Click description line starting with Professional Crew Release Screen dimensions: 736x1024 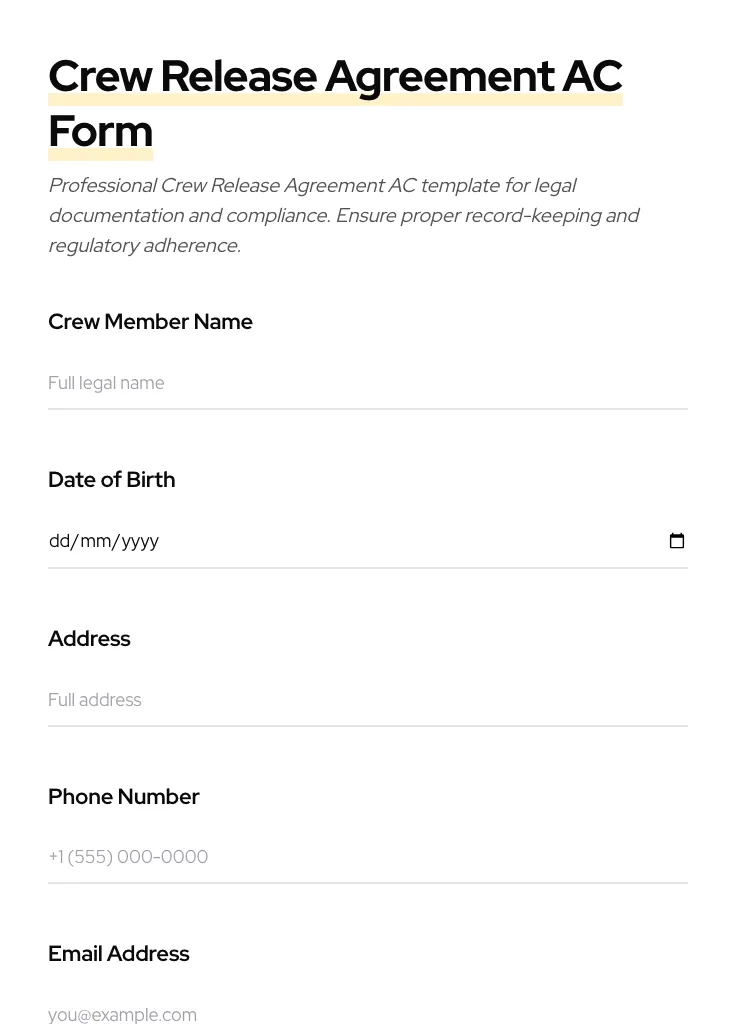click(x=312, y=186)
